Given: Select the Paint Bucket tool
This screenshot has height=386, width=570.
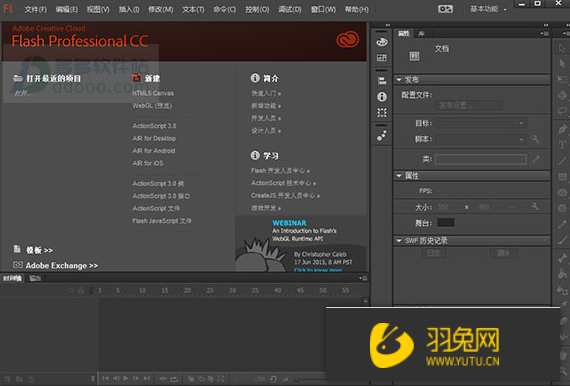Looking at the screenshot, I should tap(562, 274).
